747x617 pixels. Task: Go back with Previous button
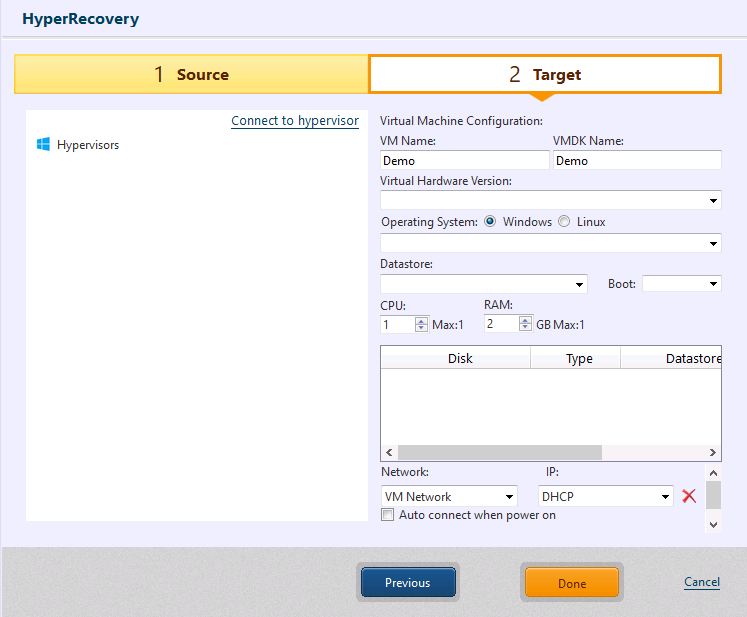pyautogui.click(x=407, y=583)
